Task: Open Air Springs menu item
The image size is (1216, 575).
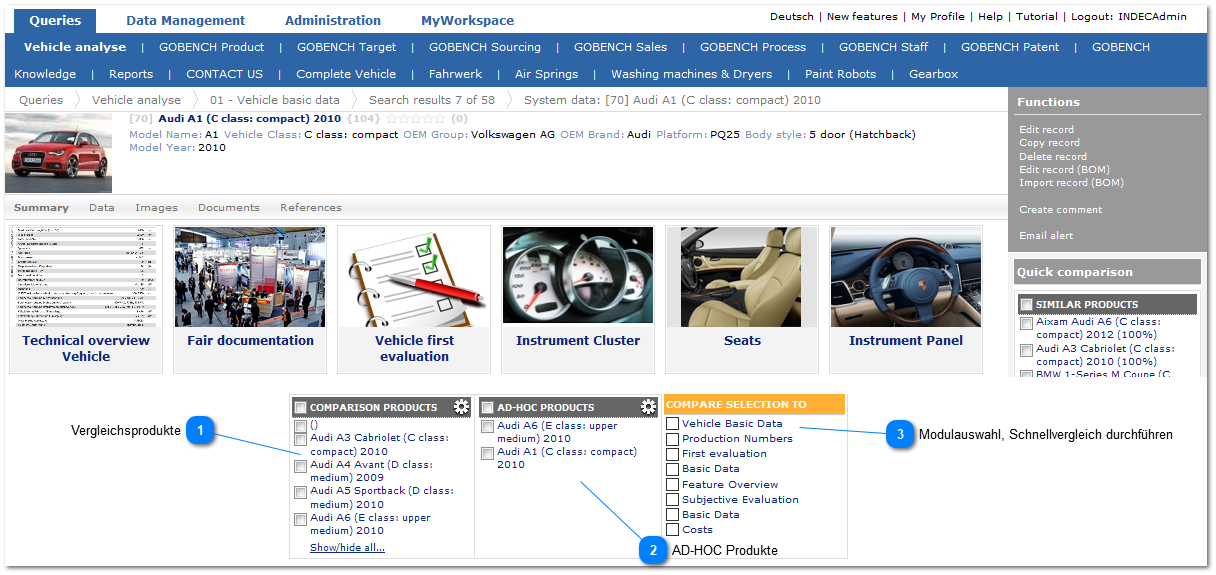Action: (x=546, y=74)
